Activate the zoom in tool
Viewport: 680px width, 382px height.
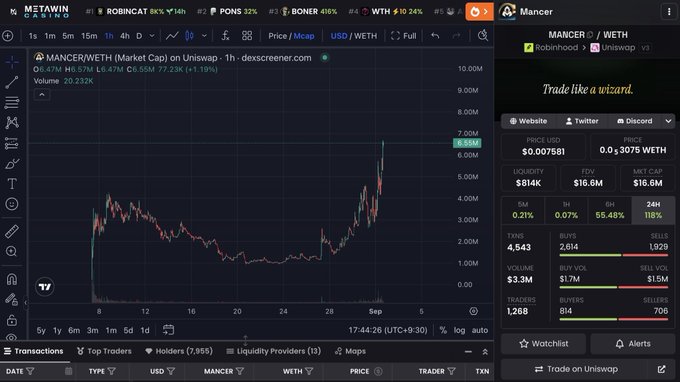[12, 251]
